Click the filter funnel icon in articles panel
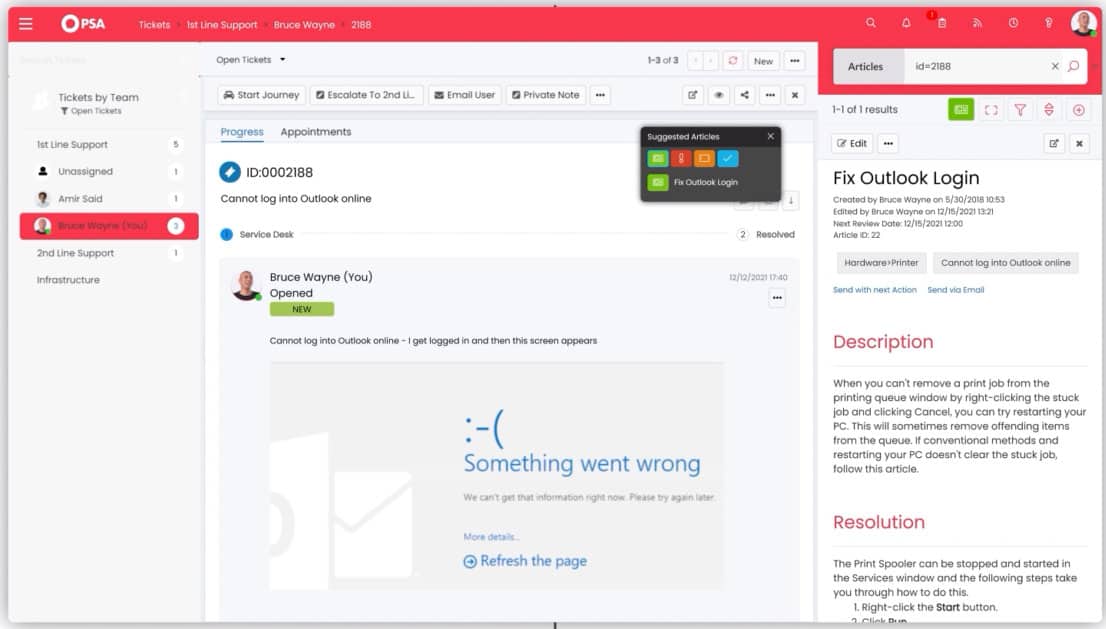Viewport: 1106px width, 629px height. [x=1020, y=110]
